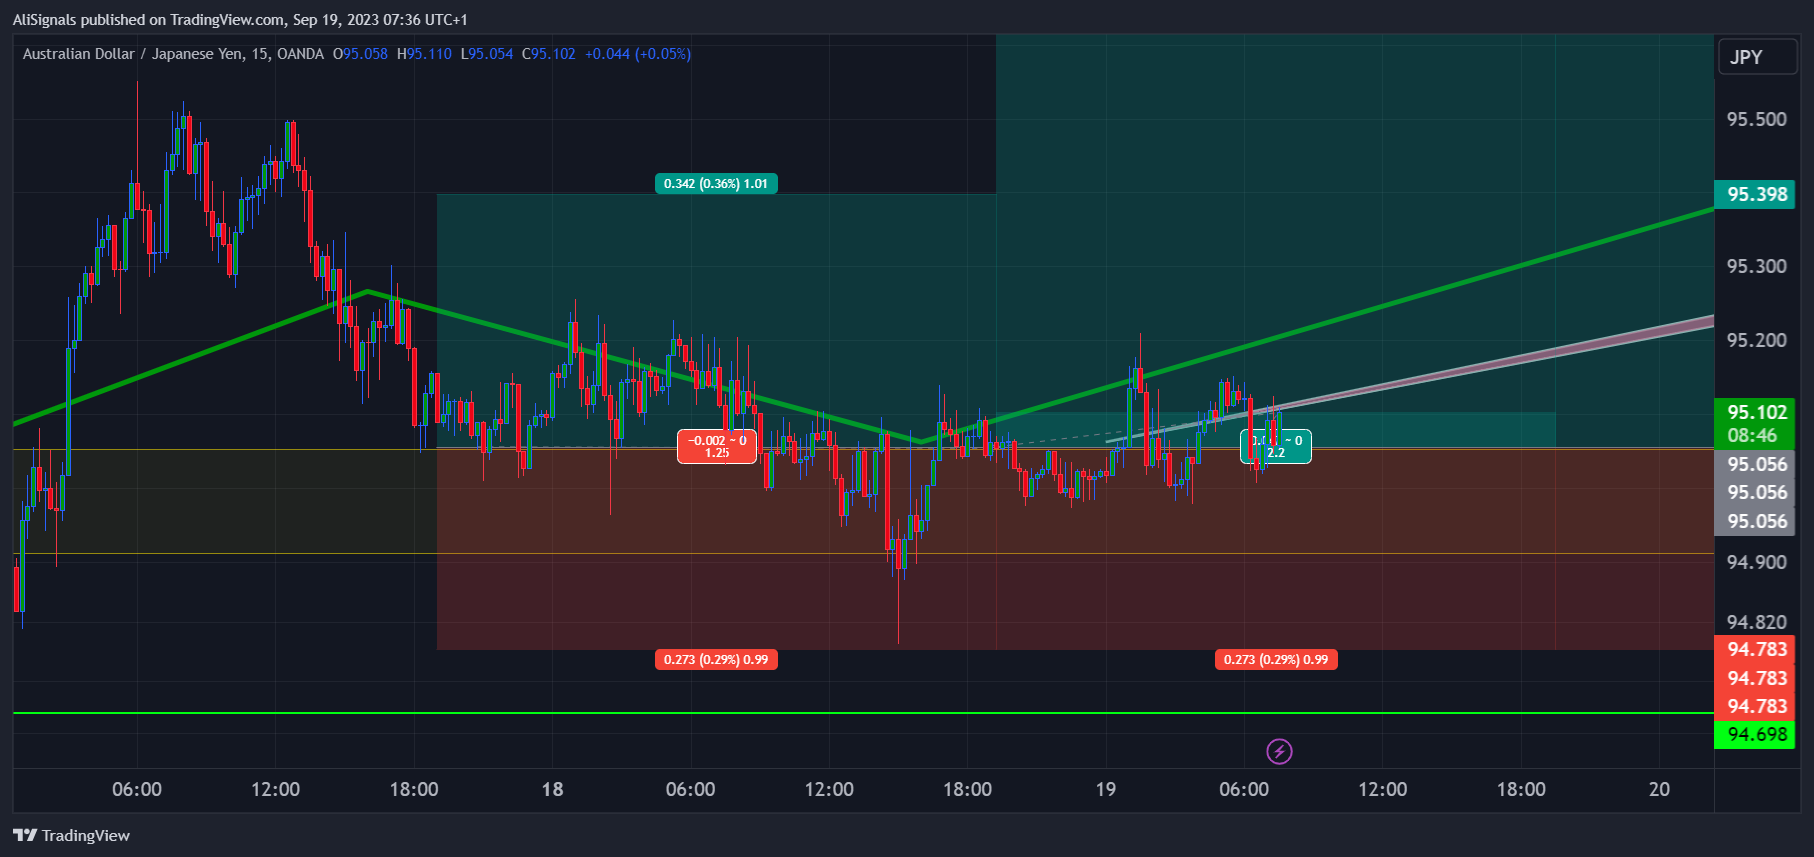1814x857 pixels.
Task: Click the current price label 95.102
Action: click(x=1756, y=412)
